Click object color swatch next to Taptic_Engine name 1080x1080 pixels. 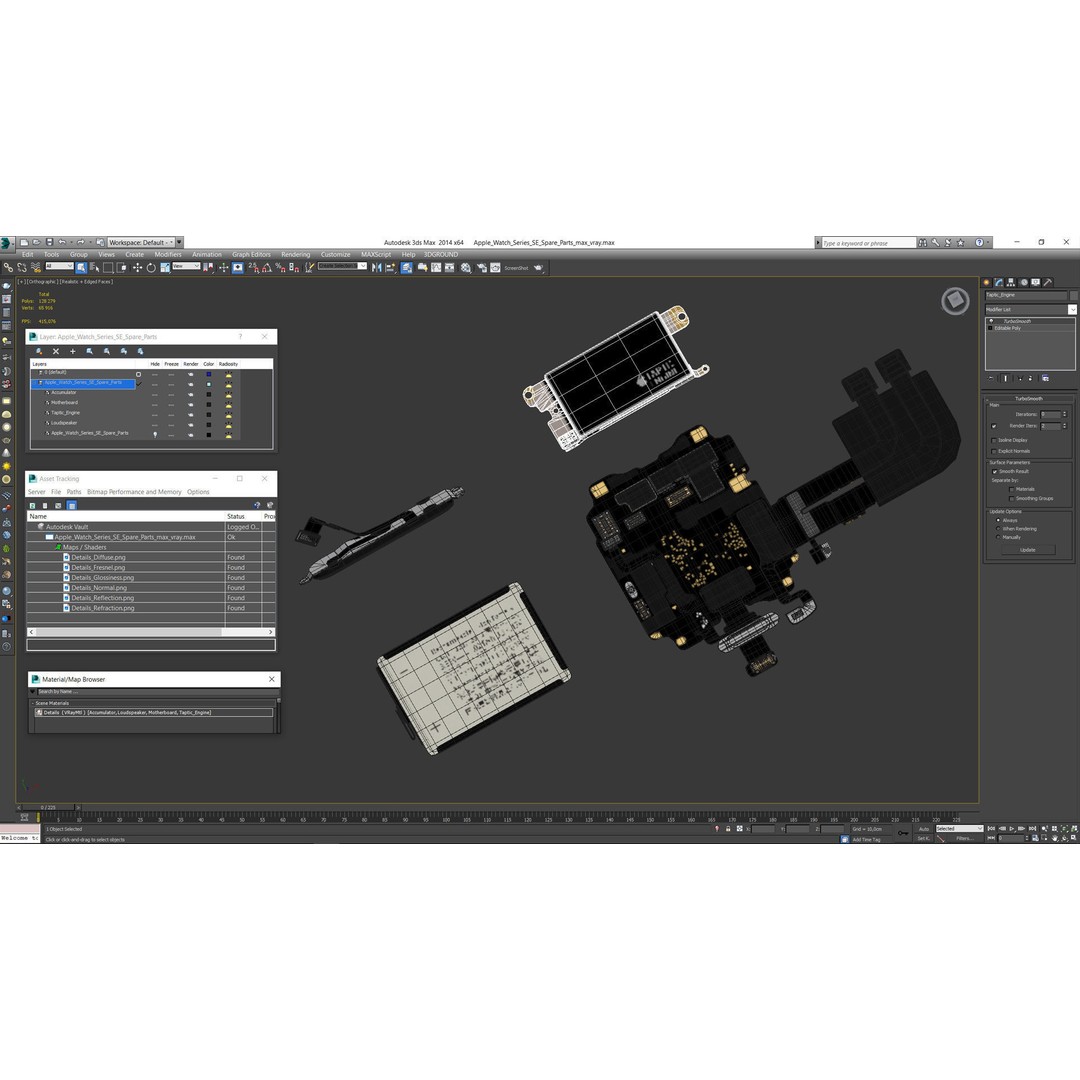click(1074, 295)
